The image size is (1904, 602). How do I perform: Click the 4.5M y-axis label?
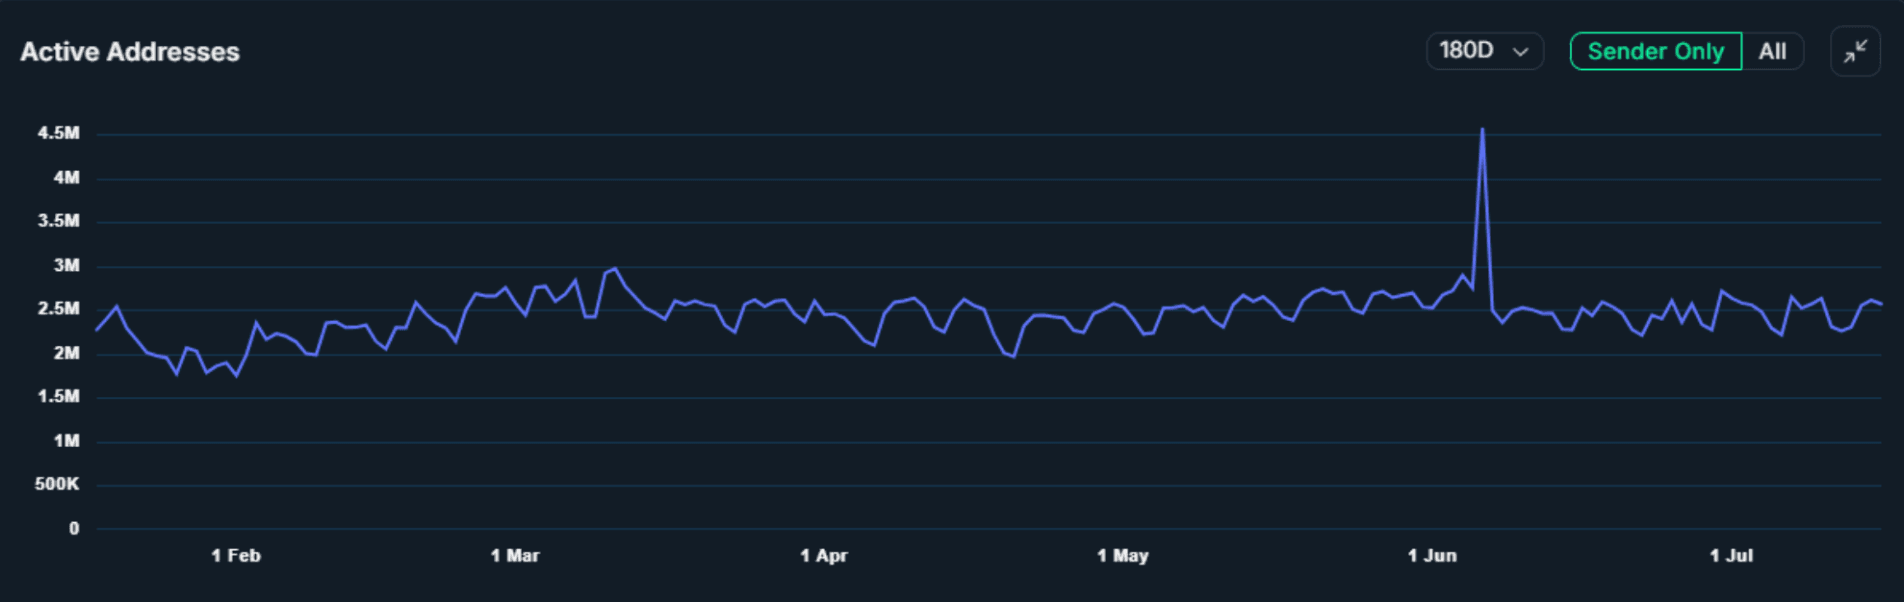(x=59, y=133)
